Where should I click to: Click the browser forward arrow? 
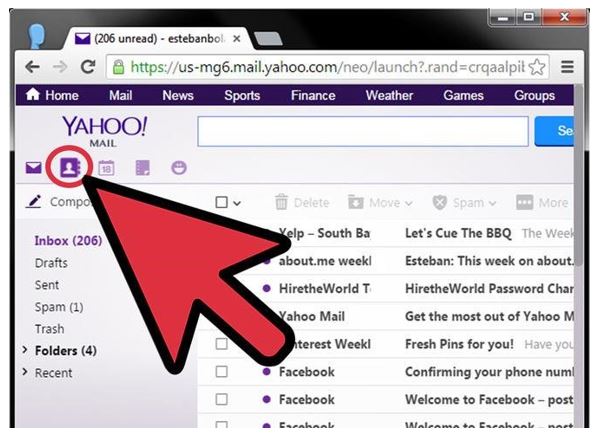[x=60, y=67]
